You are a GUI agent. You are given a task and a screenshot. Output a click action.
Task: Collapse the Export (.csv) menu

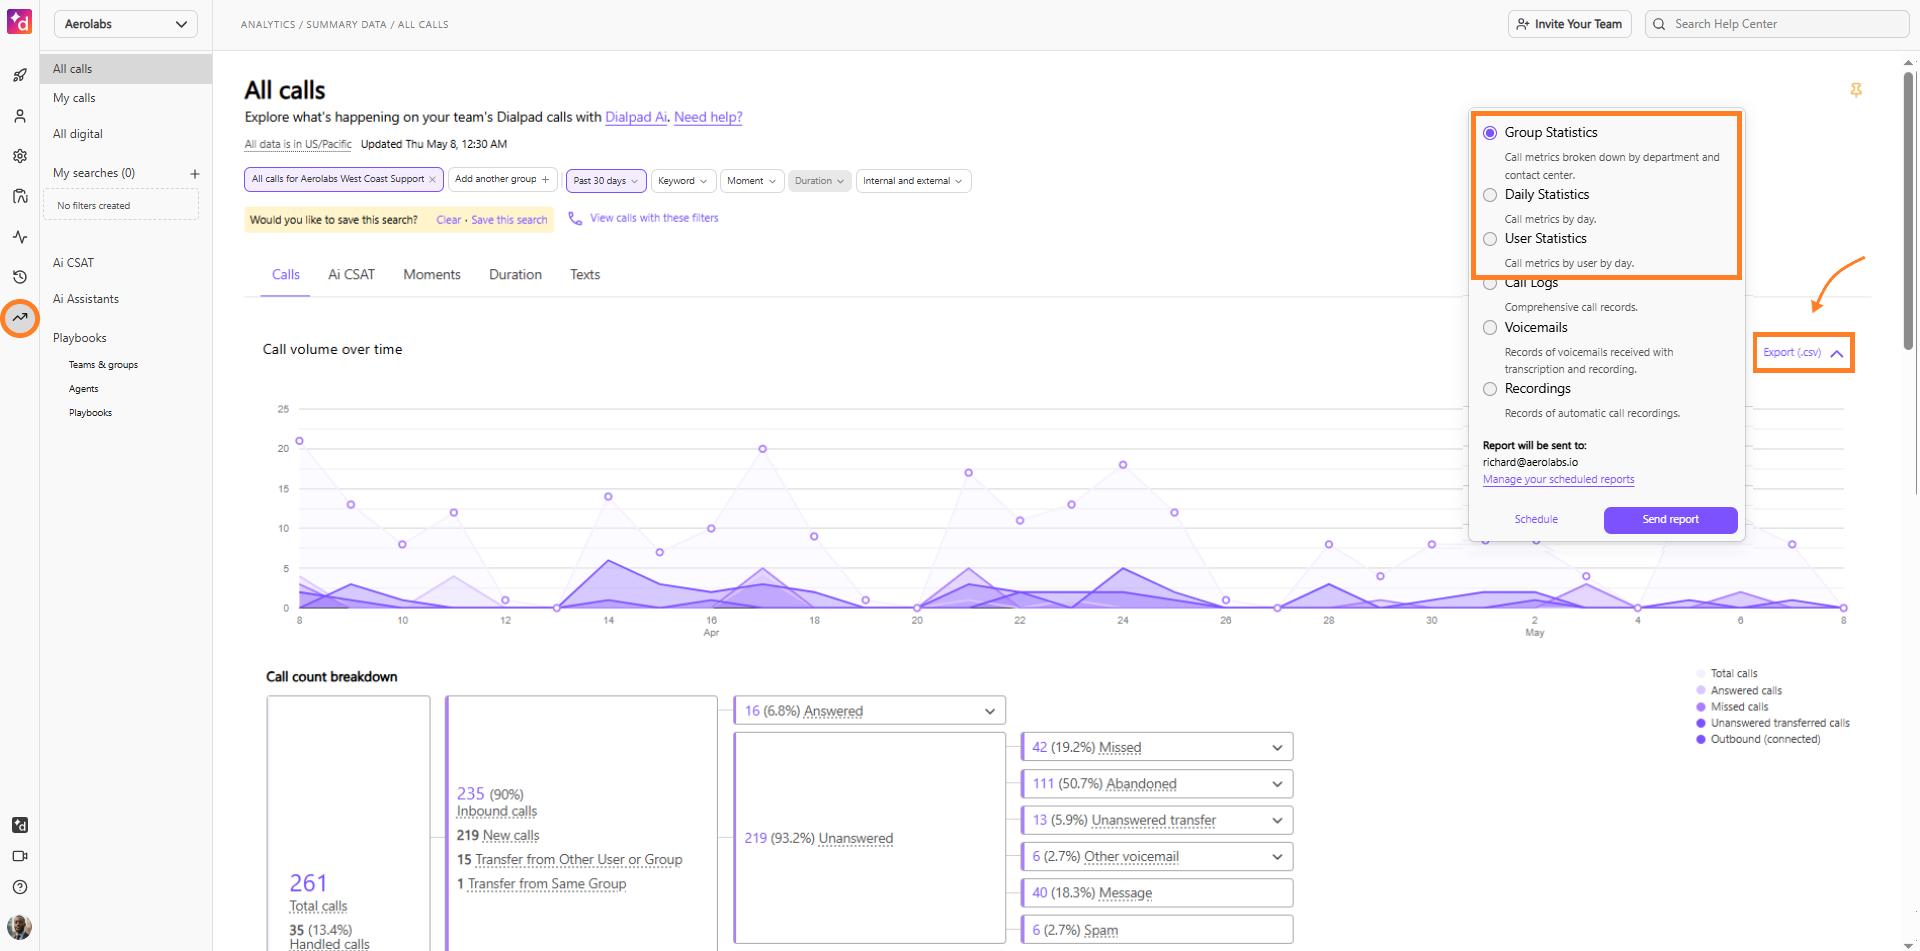pos(1803,353)
